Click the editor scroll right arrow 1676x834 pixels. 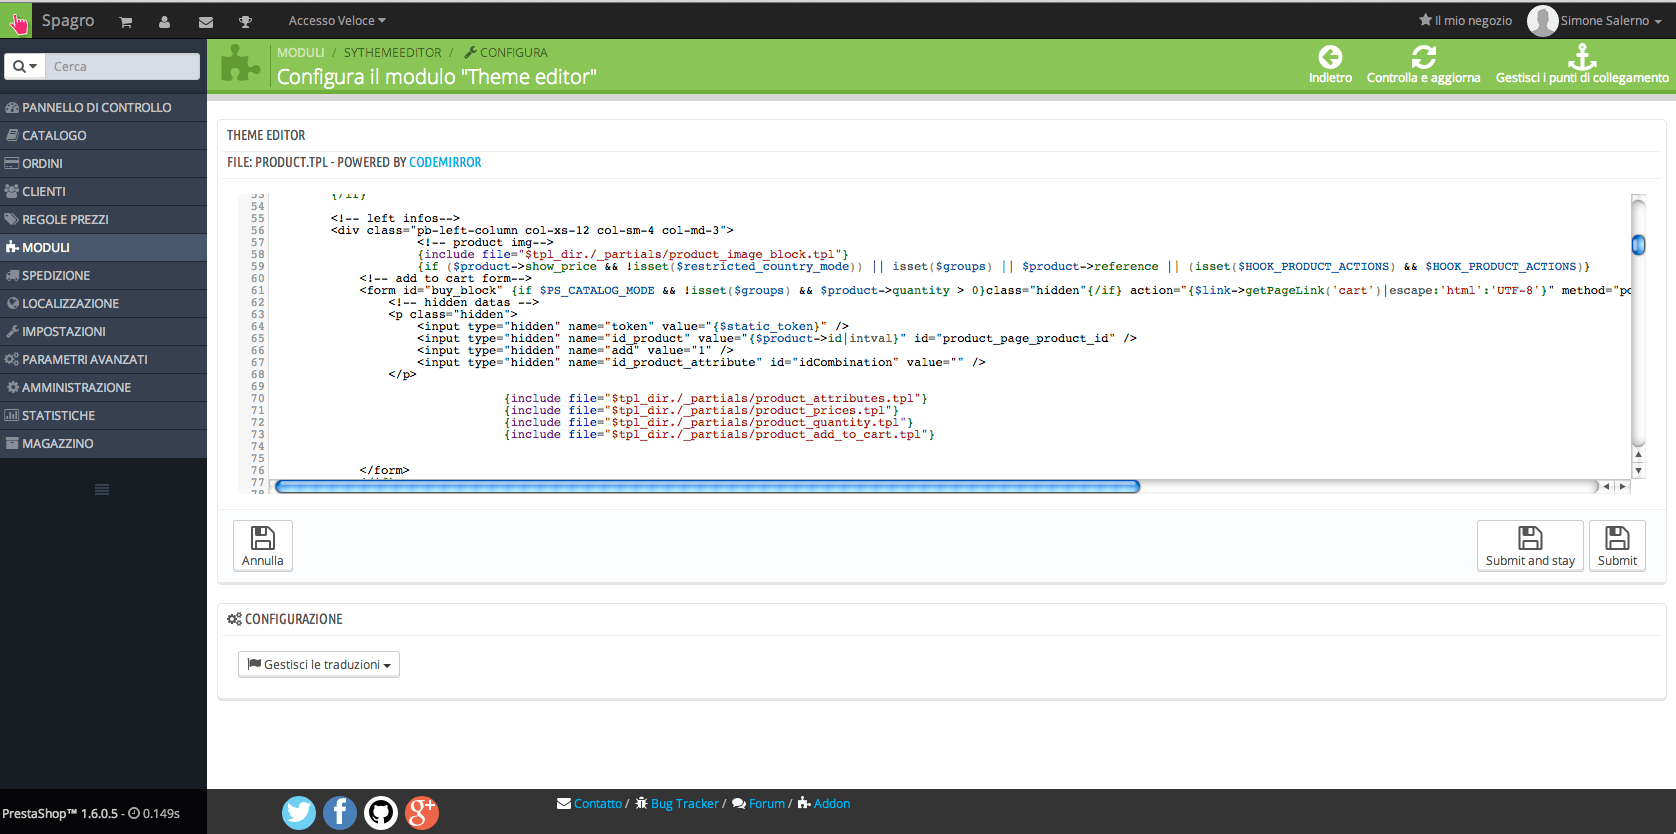(x=1622, y=486)
